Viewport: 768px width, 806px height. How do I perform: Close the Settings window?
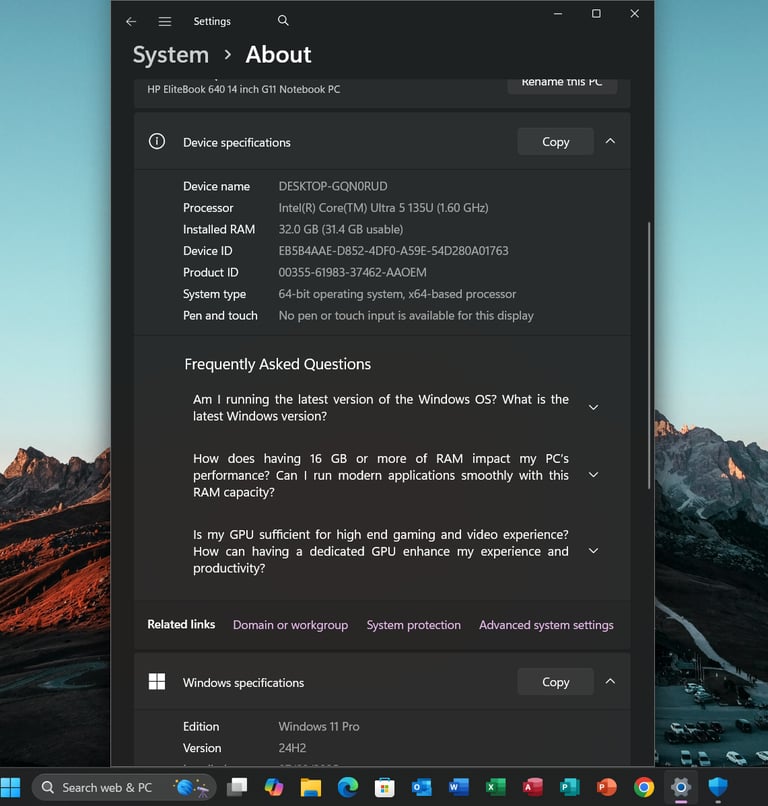pyautogui.click(x=635, y=14)
